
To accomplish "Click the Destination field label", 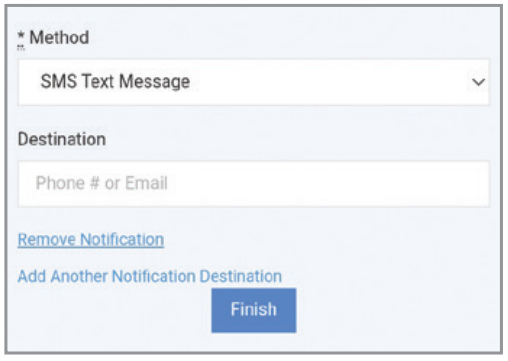I will coord(62,139).
